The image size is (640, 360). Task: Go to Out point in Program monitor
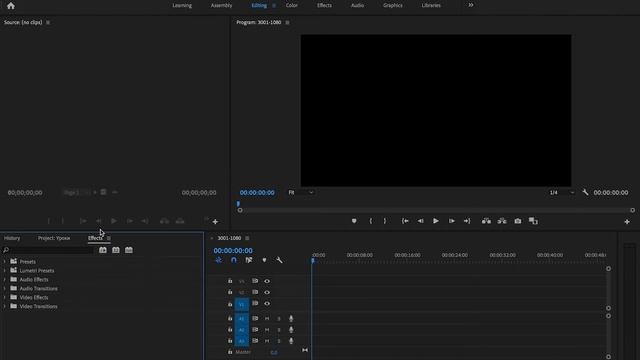point(467,221)
